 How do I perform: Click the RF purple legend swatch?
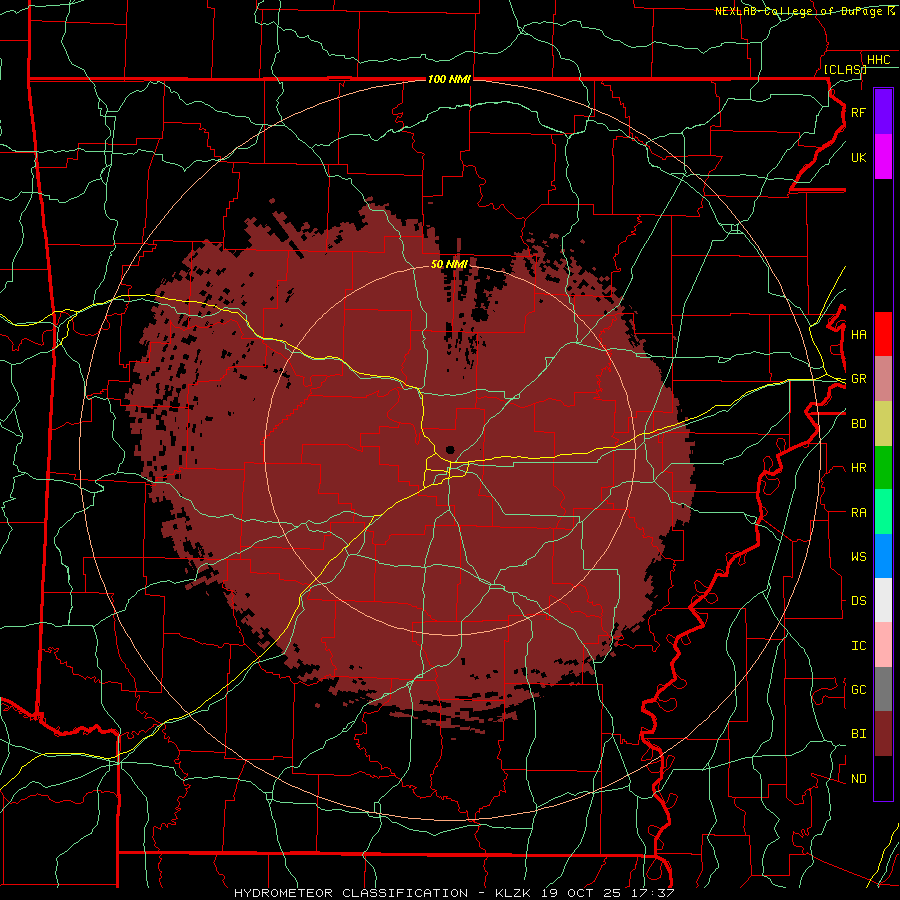[x=883, y=112]
